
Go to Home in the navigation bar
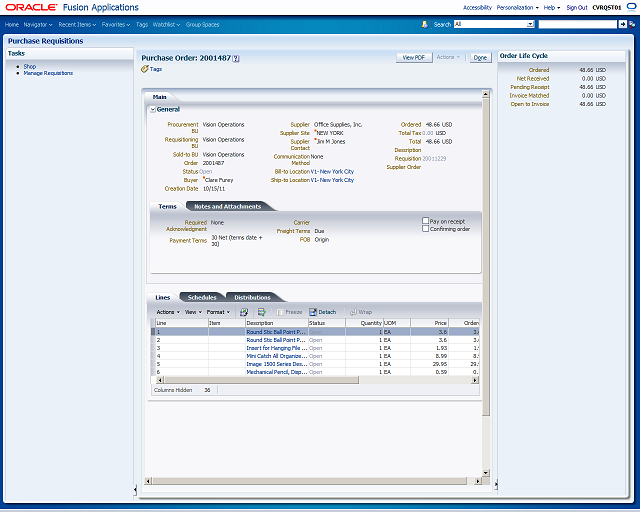pyautogui.click(x=11, y=24)
